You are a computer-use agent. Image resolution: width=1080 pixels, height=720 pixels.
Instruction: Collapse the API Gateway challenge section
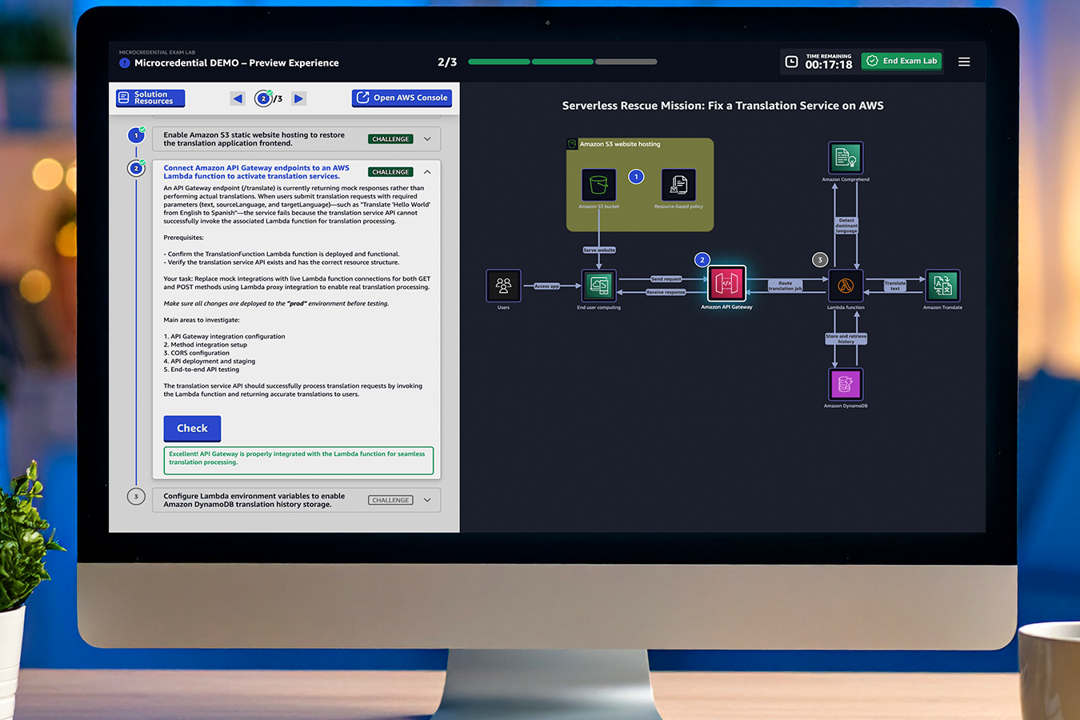coord(427,172)
